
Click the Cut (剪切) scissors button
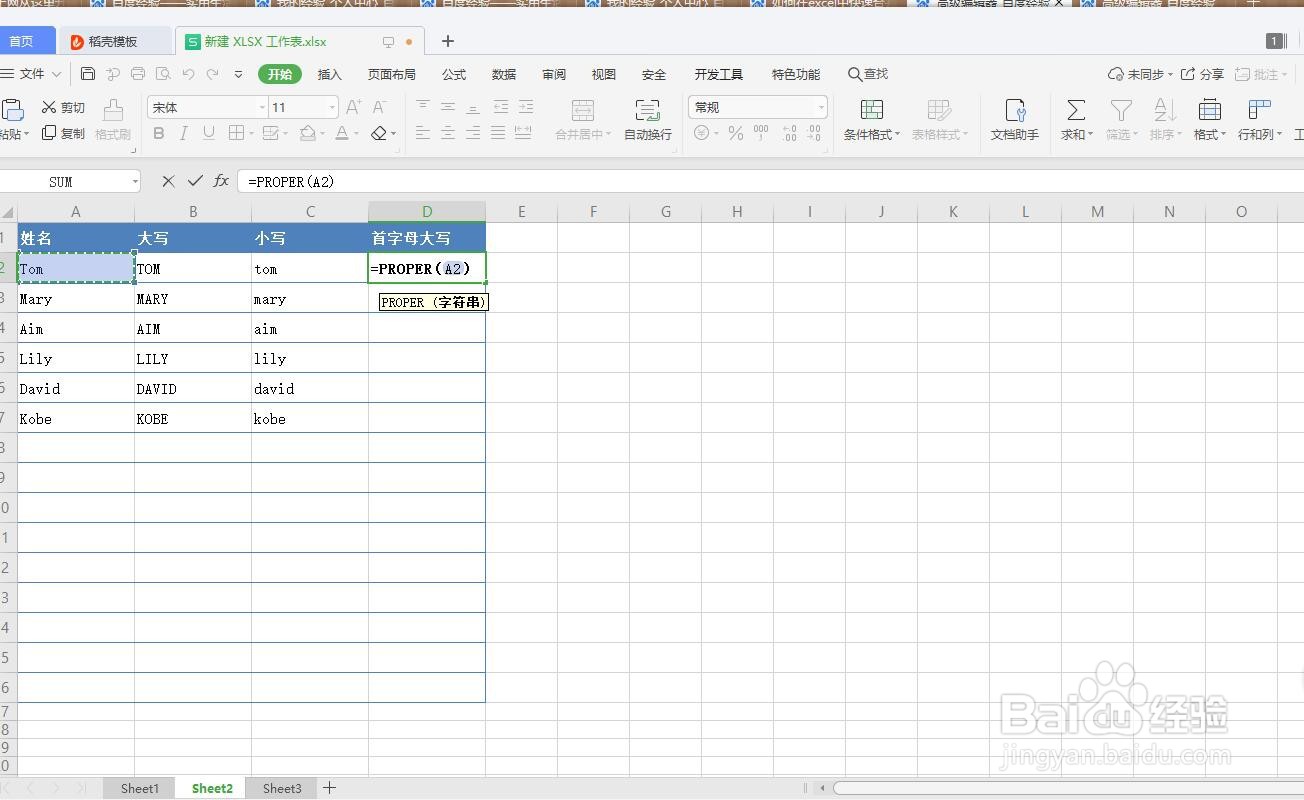(63, 107)
